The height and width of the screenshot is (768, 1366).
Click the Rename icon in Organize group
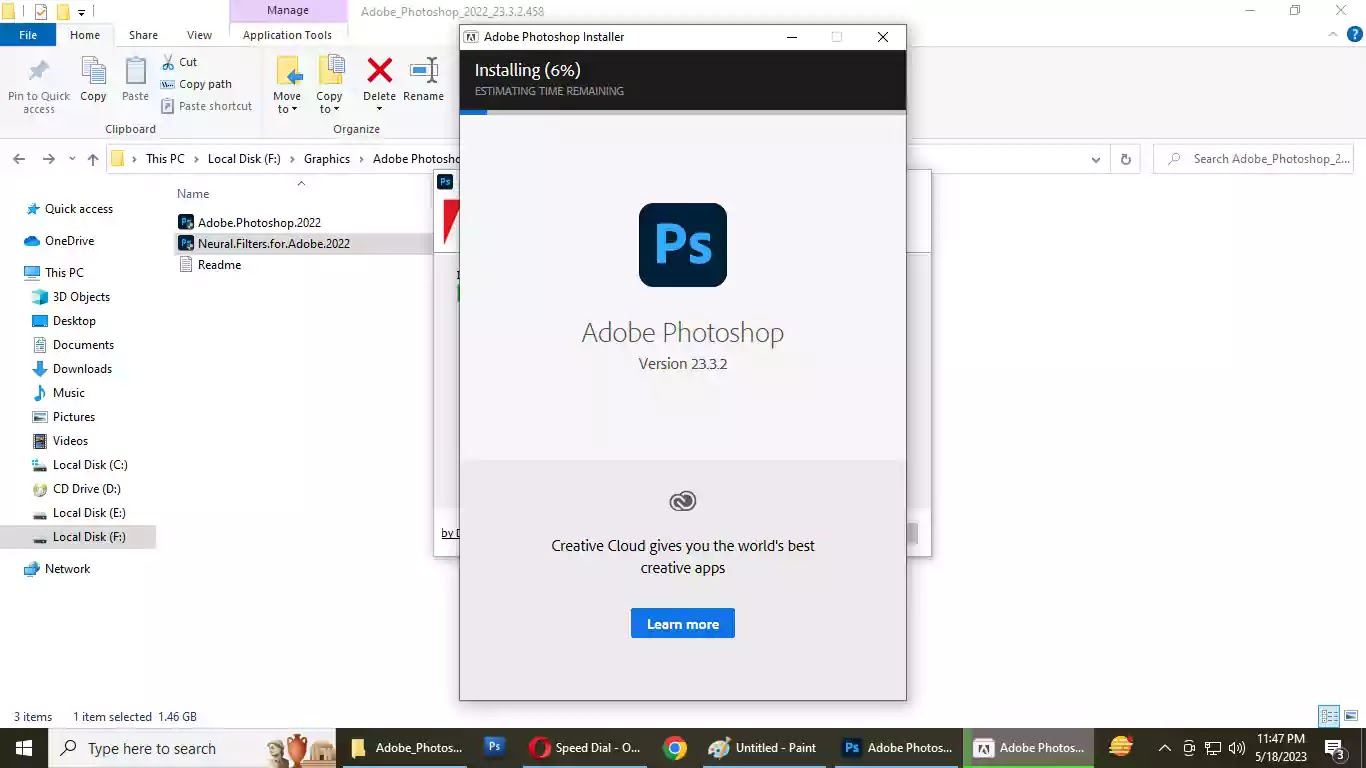(x=424, y=70)
